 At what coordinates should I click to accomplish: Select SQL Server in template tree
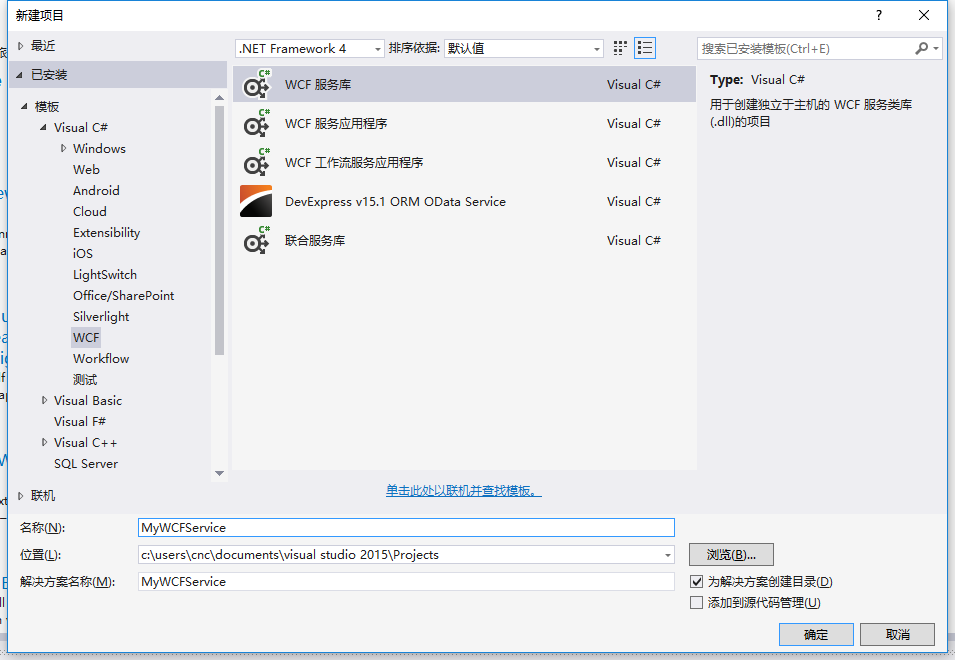point(86,463)
